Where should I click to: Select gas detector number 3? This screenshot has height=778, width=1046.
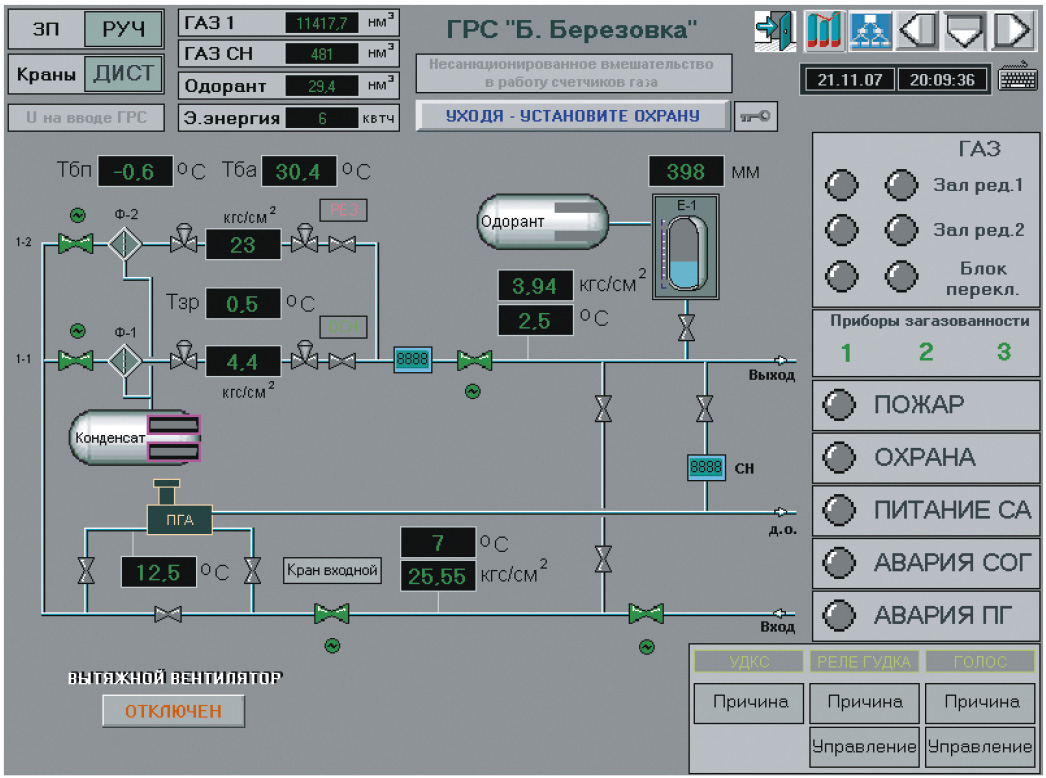tap(1004, 352)
